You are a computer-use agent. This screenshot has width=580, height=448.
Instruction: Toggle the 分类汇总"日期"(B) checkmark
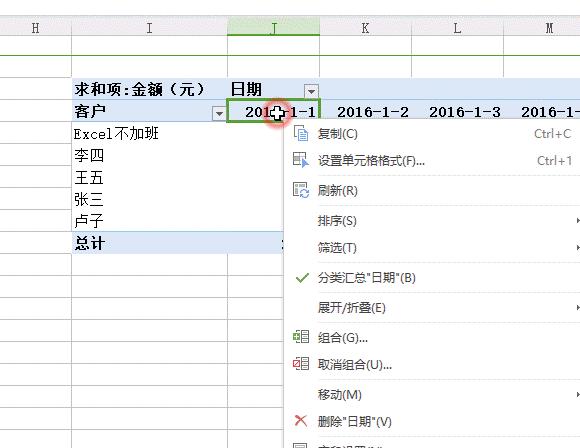(x=302, y=278)
